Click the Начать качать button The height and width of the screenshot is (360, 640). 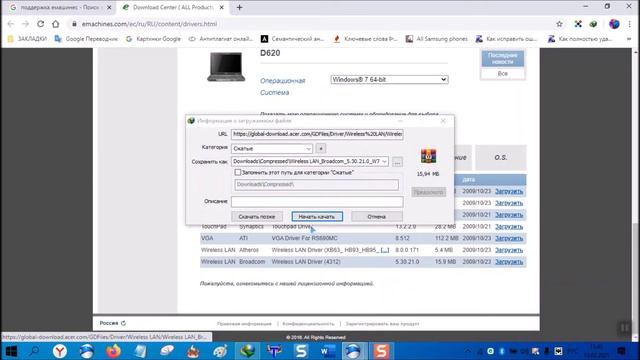317,216
